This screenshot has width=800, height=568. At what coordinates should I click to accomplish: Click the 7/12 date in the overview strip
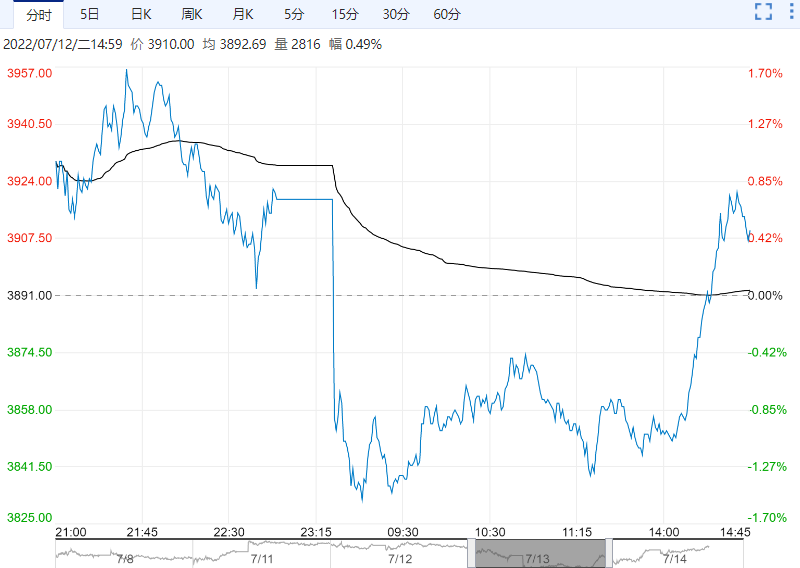pyautogui.click(x=399, y=559)
